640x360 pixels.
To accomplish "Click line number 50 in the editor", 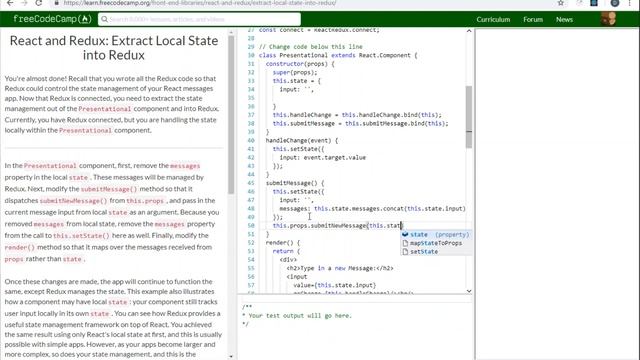I will (251, 226).
